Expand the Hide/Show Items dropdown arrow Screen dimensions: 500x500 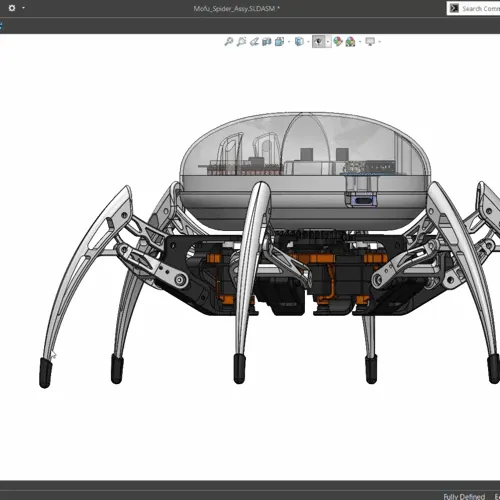[328, 42]
